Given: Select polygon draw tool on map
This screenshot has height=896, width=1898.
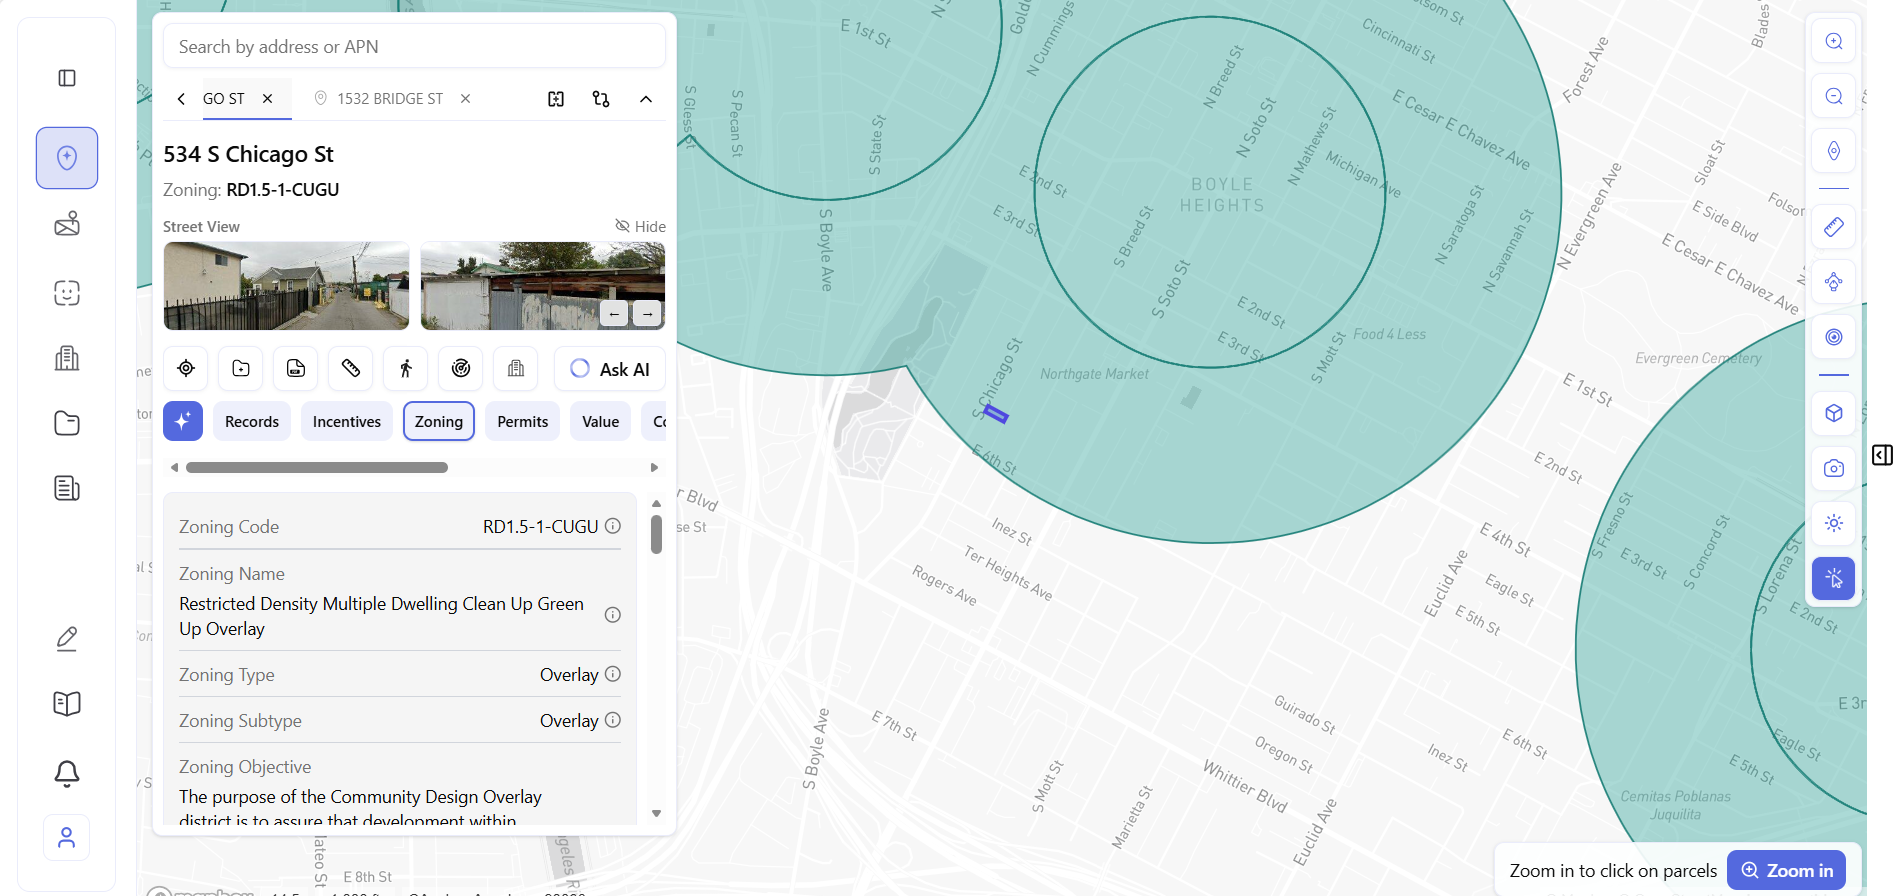Looking at the screenshot, I should pos(1834,282).
